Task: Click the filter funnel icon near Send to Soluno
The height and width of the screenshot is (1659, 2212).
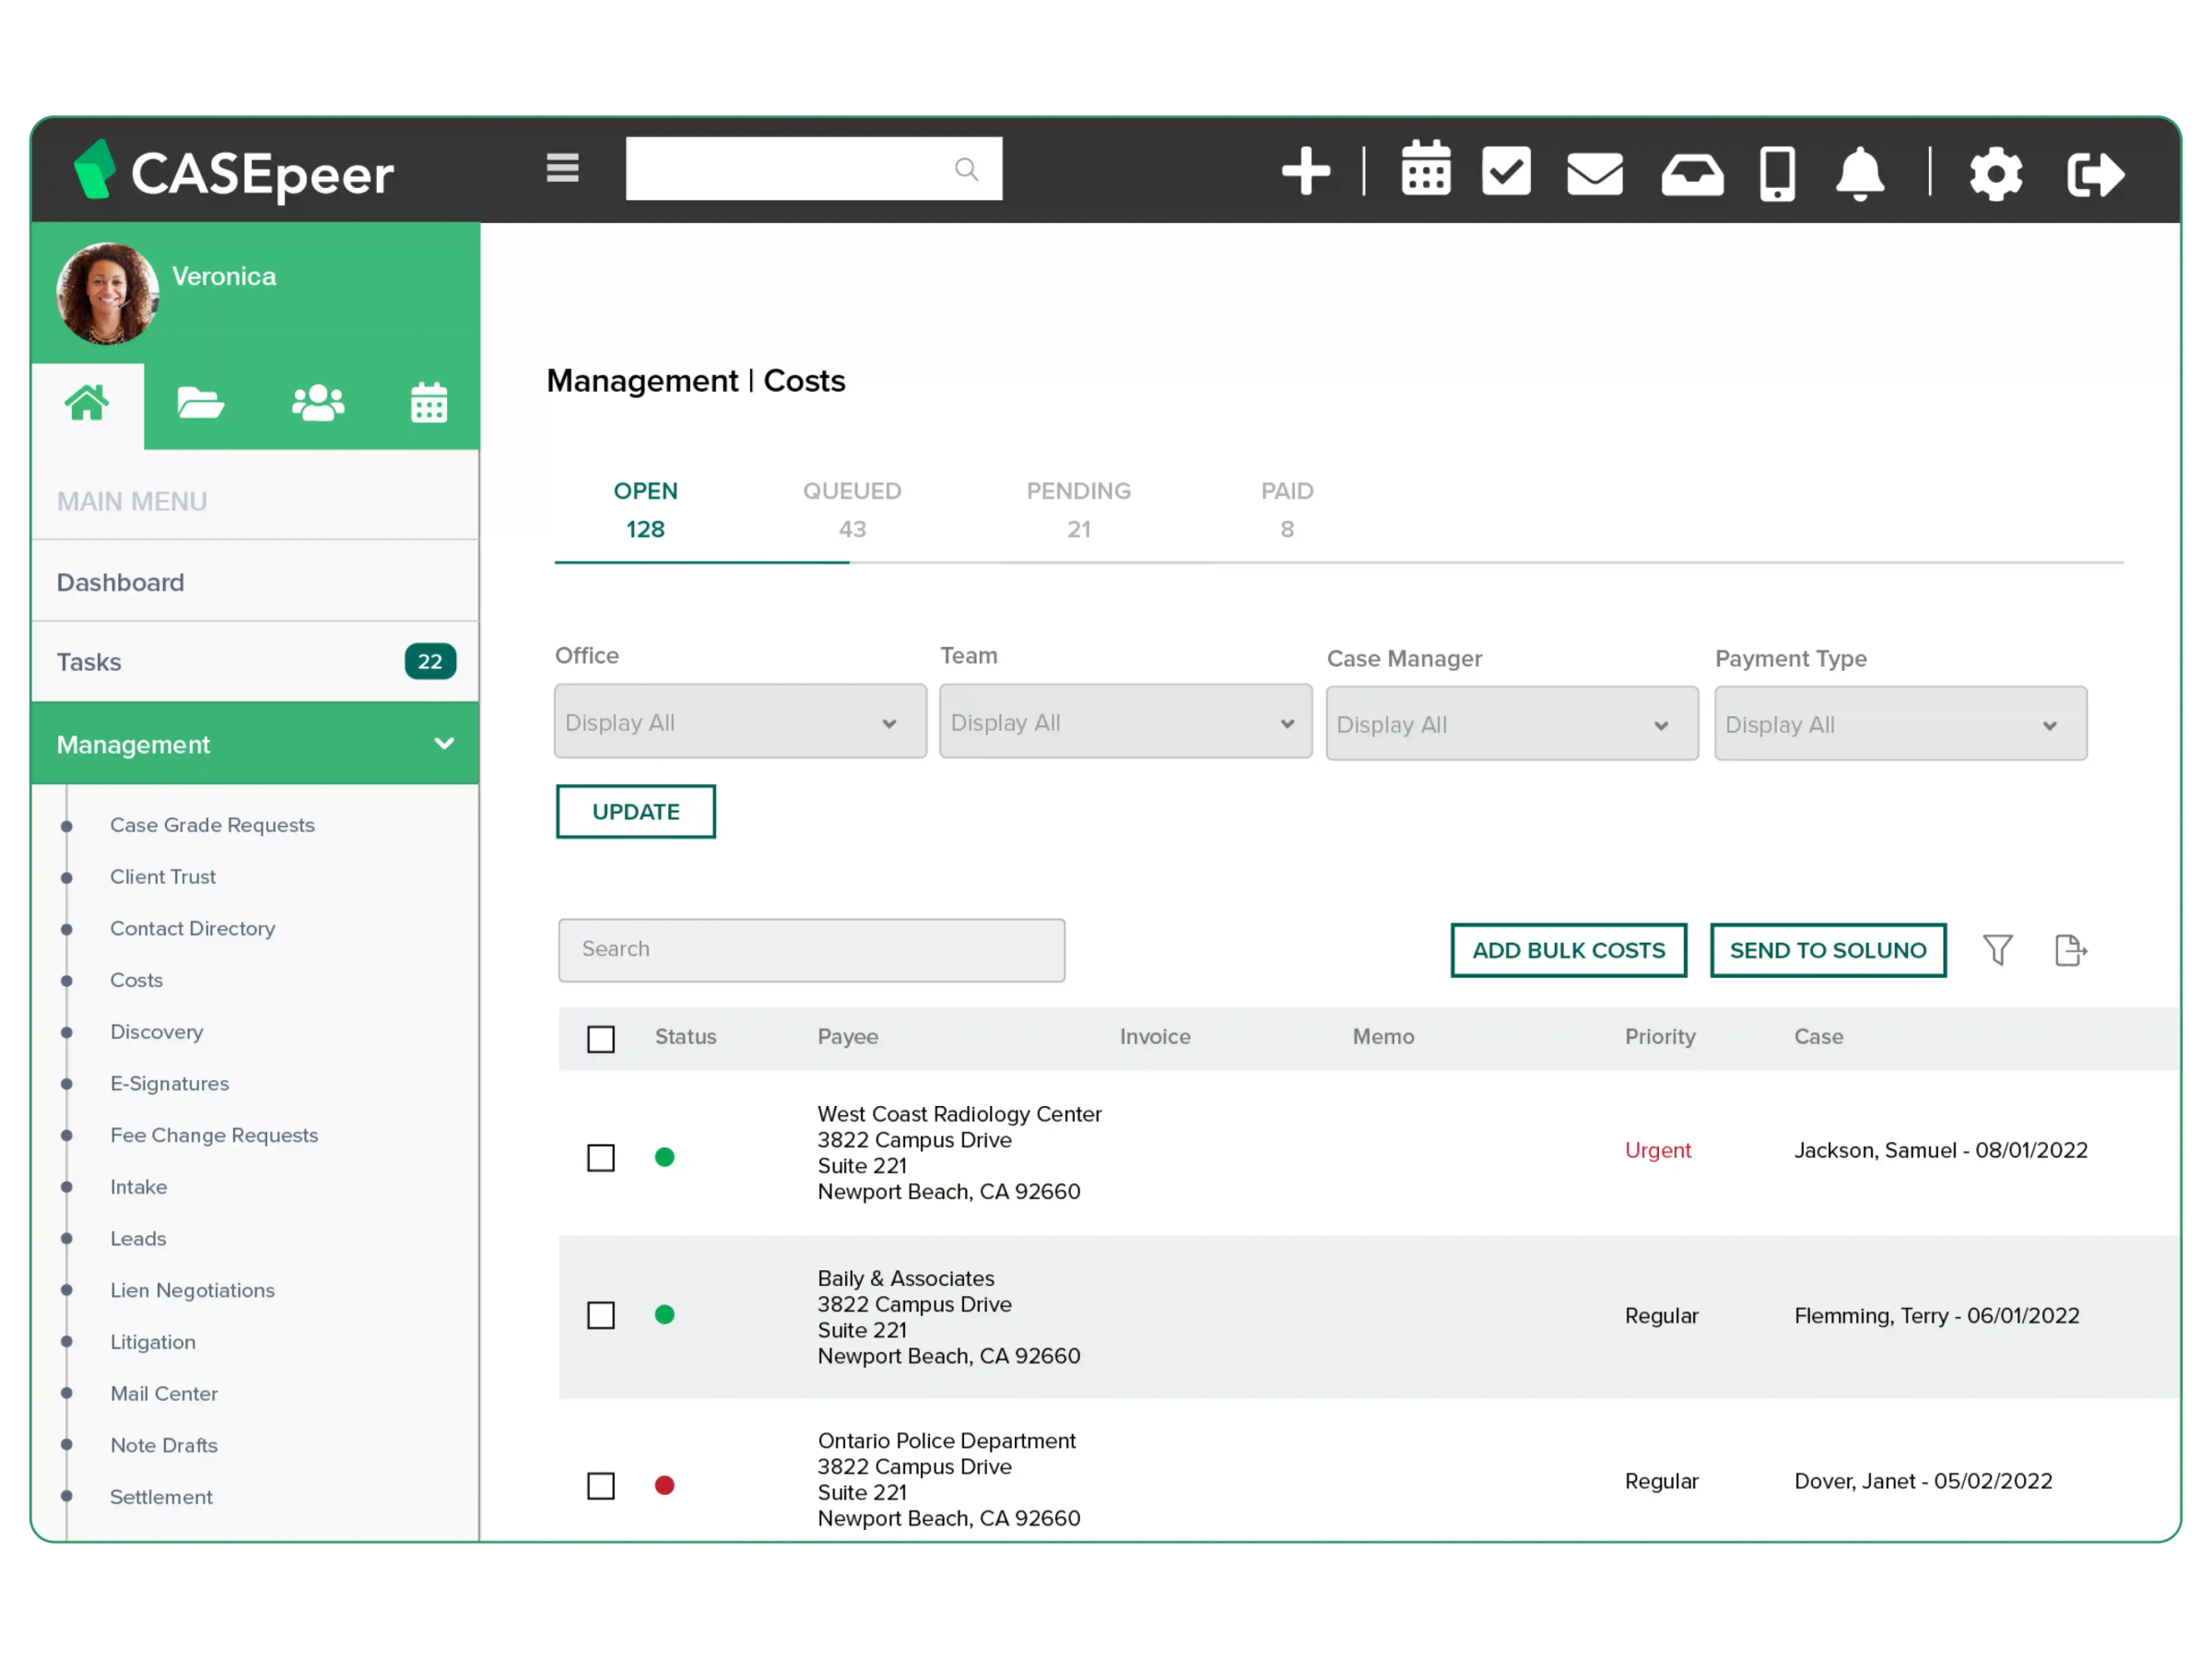Action: pyautogui.click(x=1998, y=950)
